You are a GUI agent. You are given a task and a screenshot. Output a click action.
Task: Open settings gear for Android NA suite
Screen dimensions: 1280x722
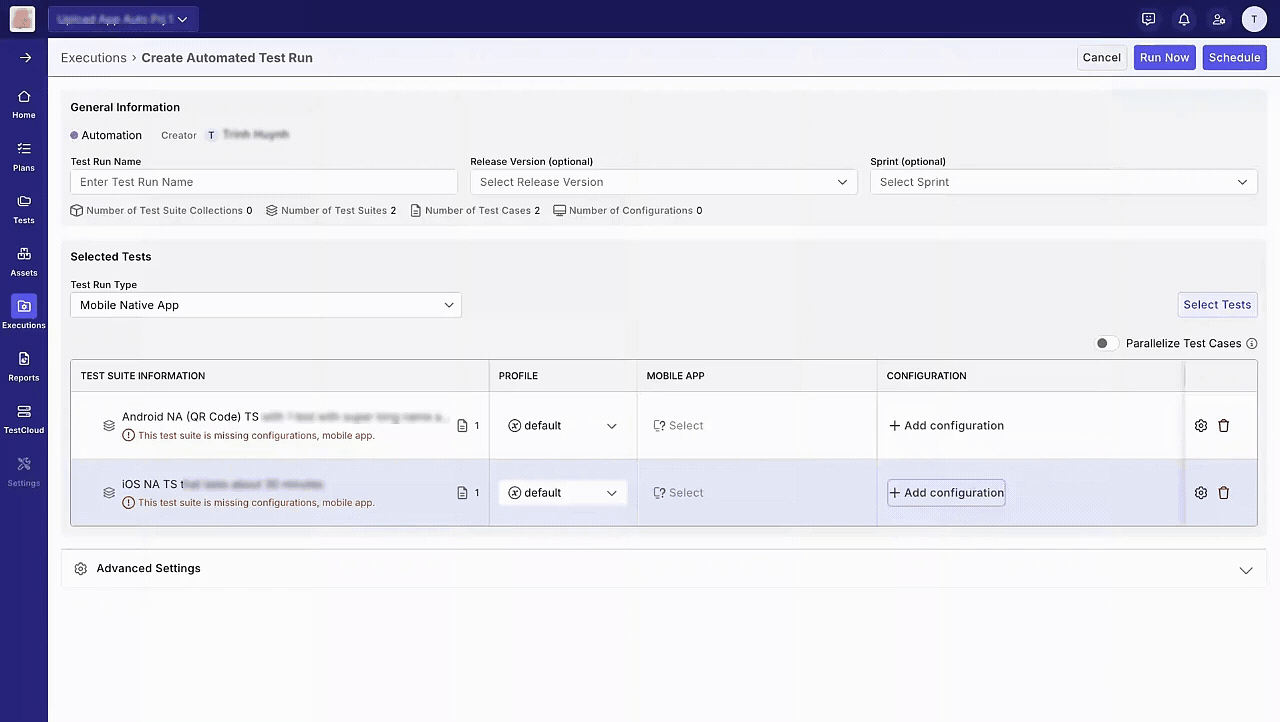pos(1201,426)
